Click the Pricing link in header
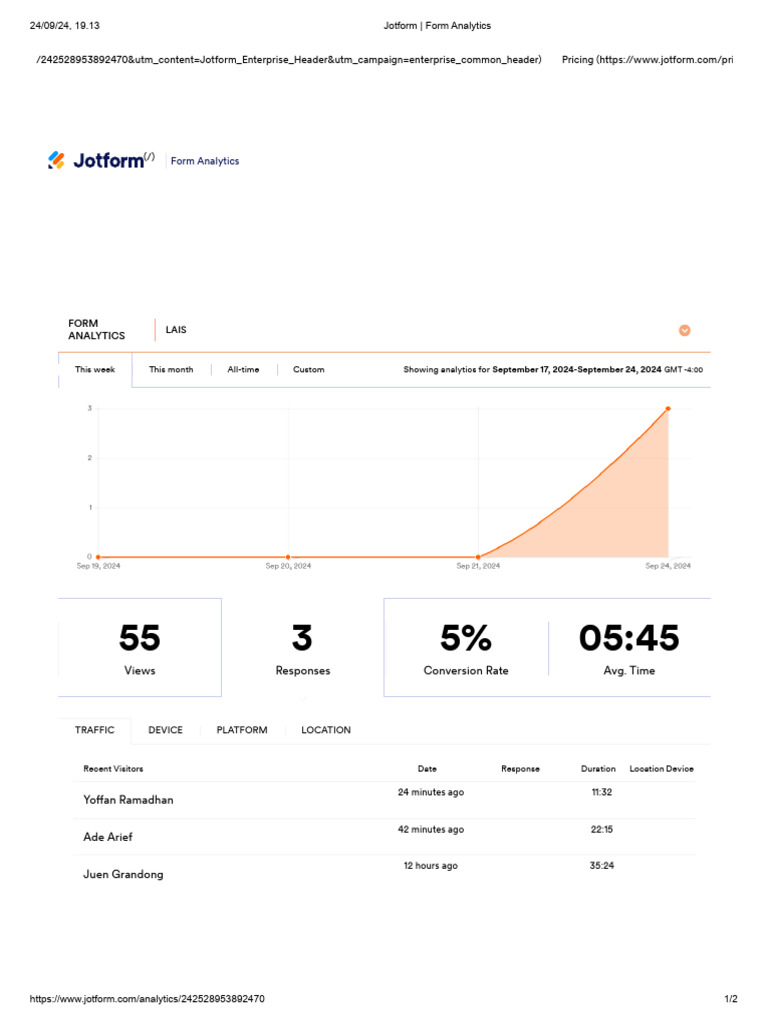768x1024 pixels. (x=646, y=60)
